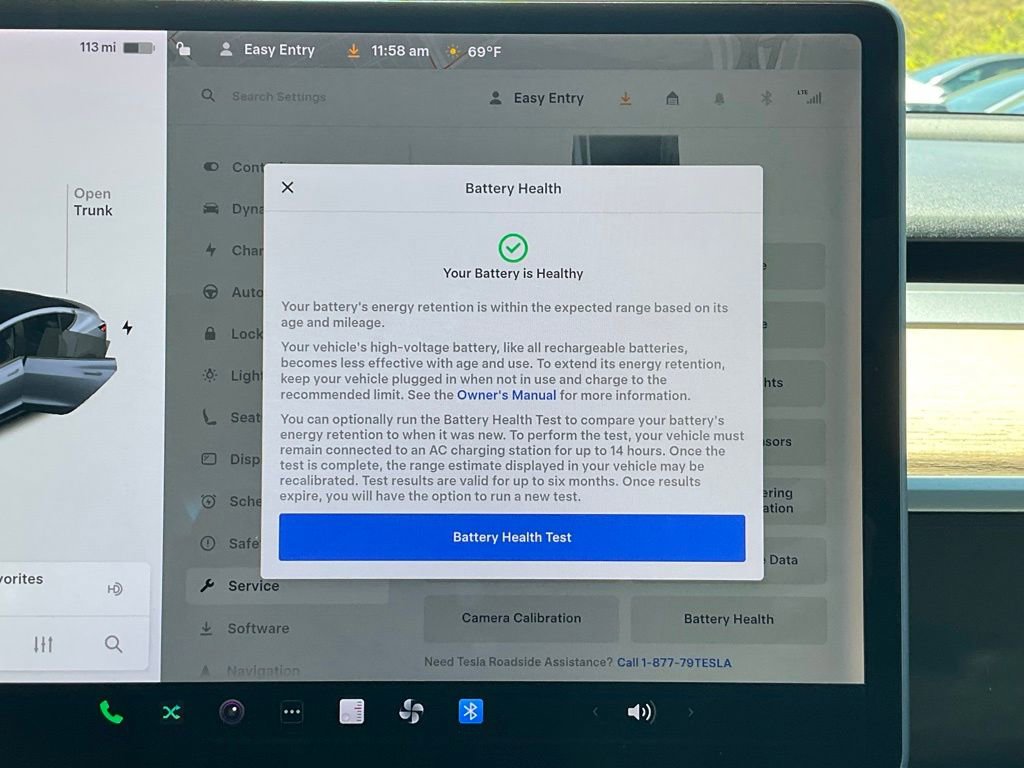Tap the notifications bell icon
The height and width of the screenshot is (768, 1024).
point(719,99)
